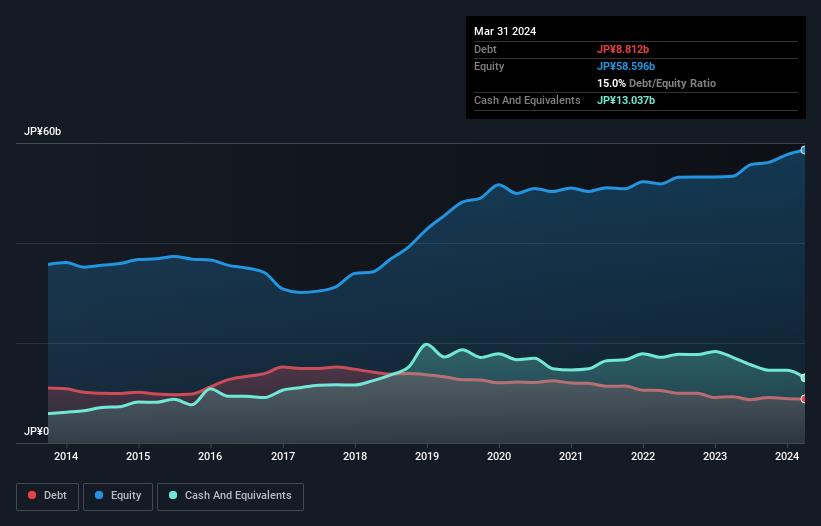Select the 2019 x-axis label
This screenshot has height=526, width=821.
pos(427,457)
